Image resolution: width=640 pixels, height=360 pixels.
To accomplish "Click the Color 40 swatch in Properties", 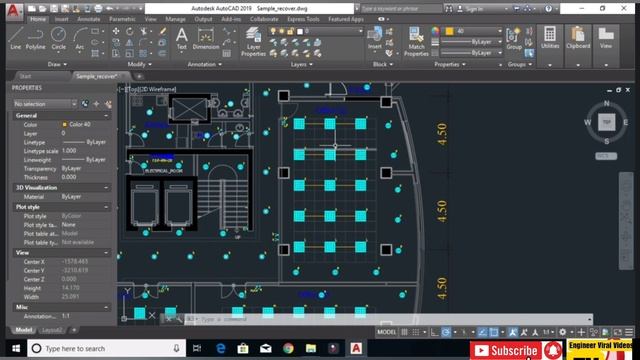I will click(64, 124).
